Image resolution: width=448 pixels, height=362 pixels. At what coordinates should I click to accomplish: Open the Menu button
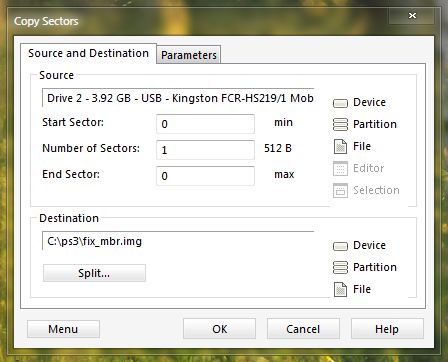tap(63, 329)
